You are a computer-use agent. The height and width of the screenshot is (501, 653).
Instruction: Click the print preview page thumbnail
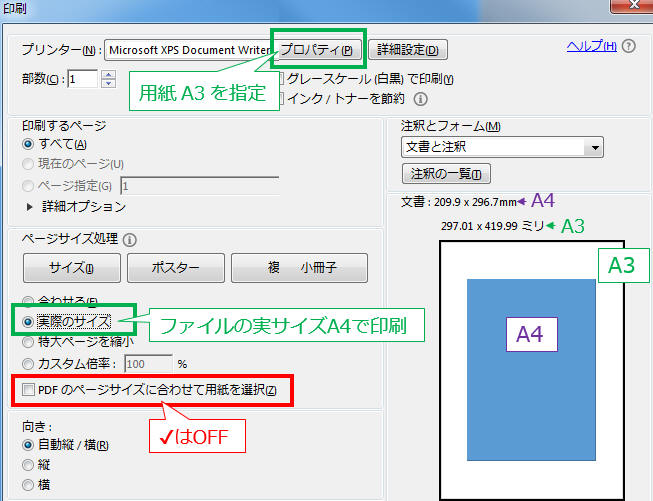[532, 370]
